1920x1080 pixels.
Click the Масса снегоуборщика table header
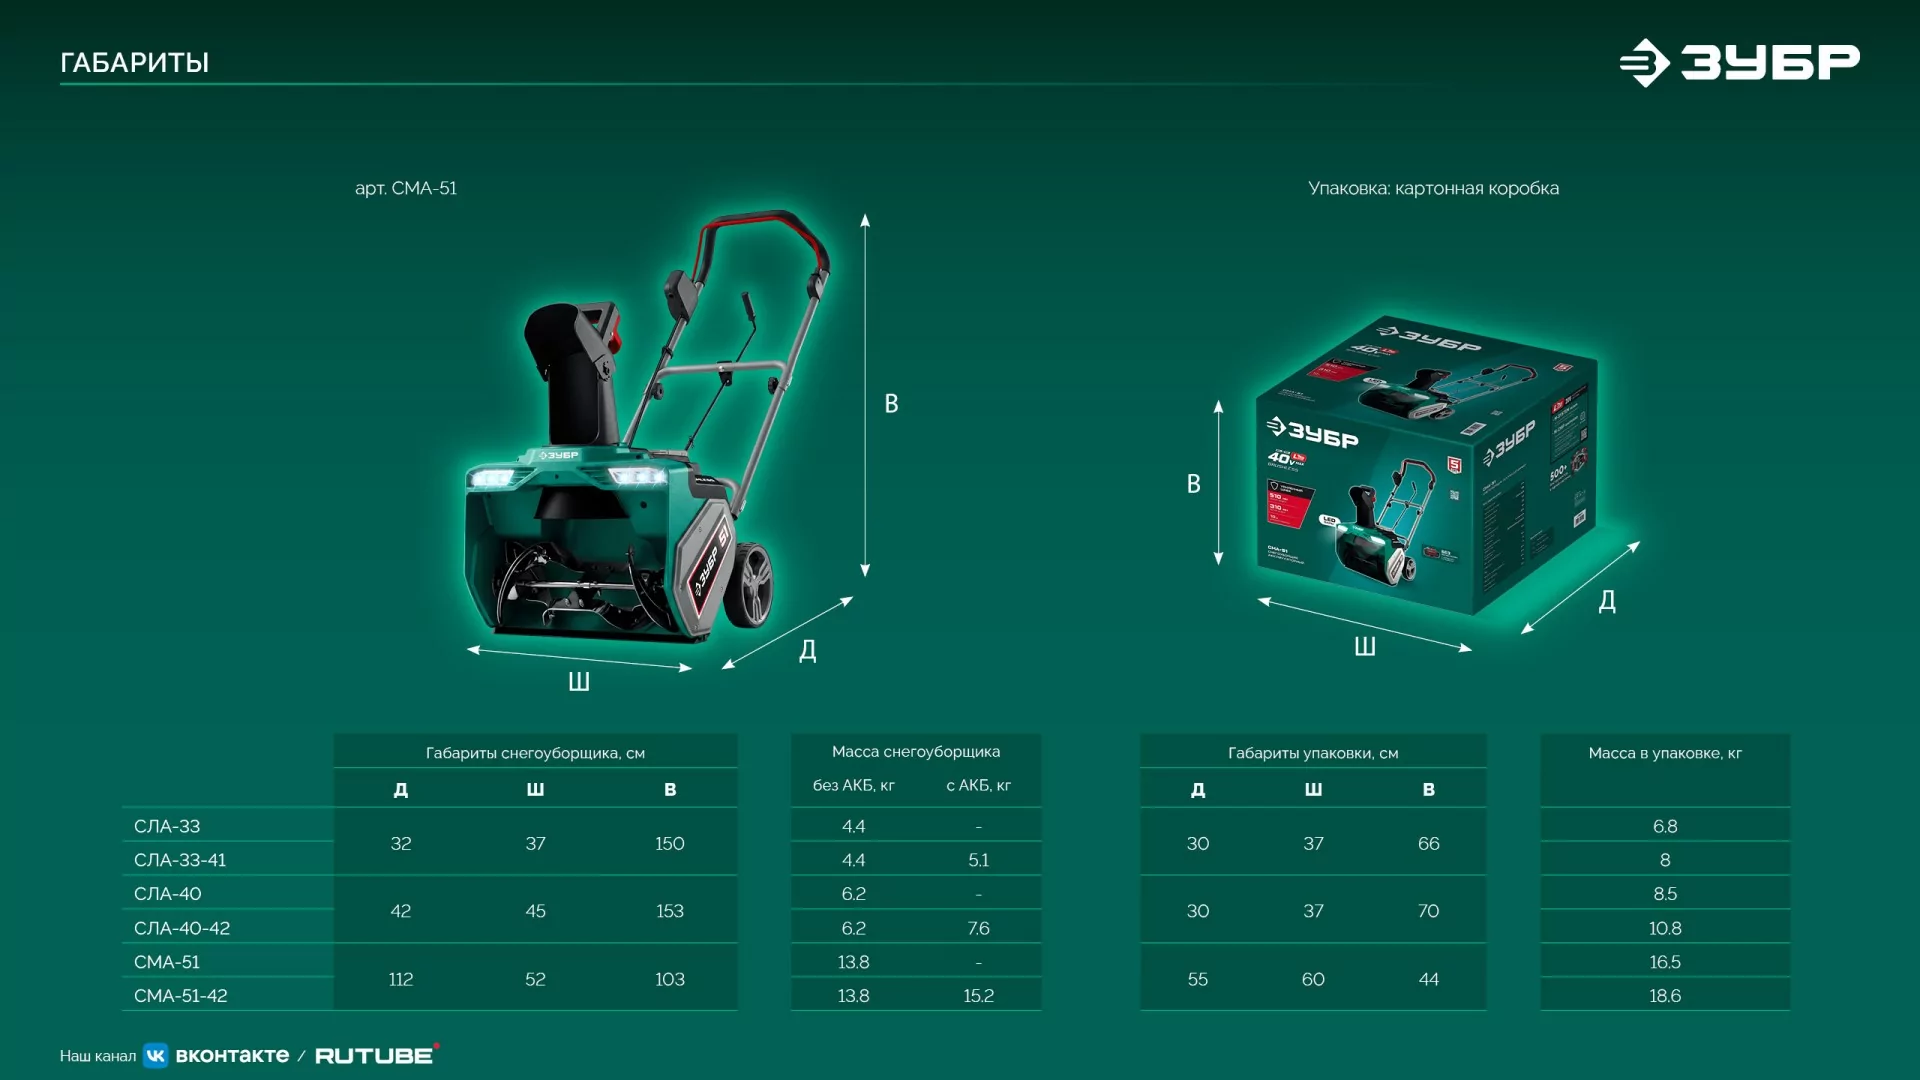click(x=916, y=751)
